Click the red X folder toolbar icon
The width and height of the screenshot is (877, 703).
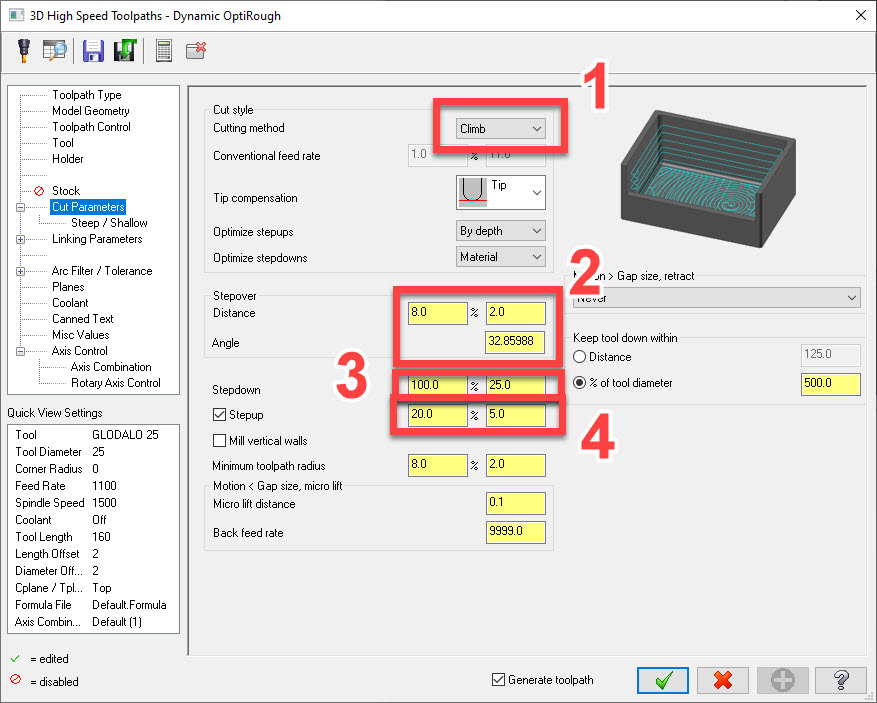[x=196, y=51]
